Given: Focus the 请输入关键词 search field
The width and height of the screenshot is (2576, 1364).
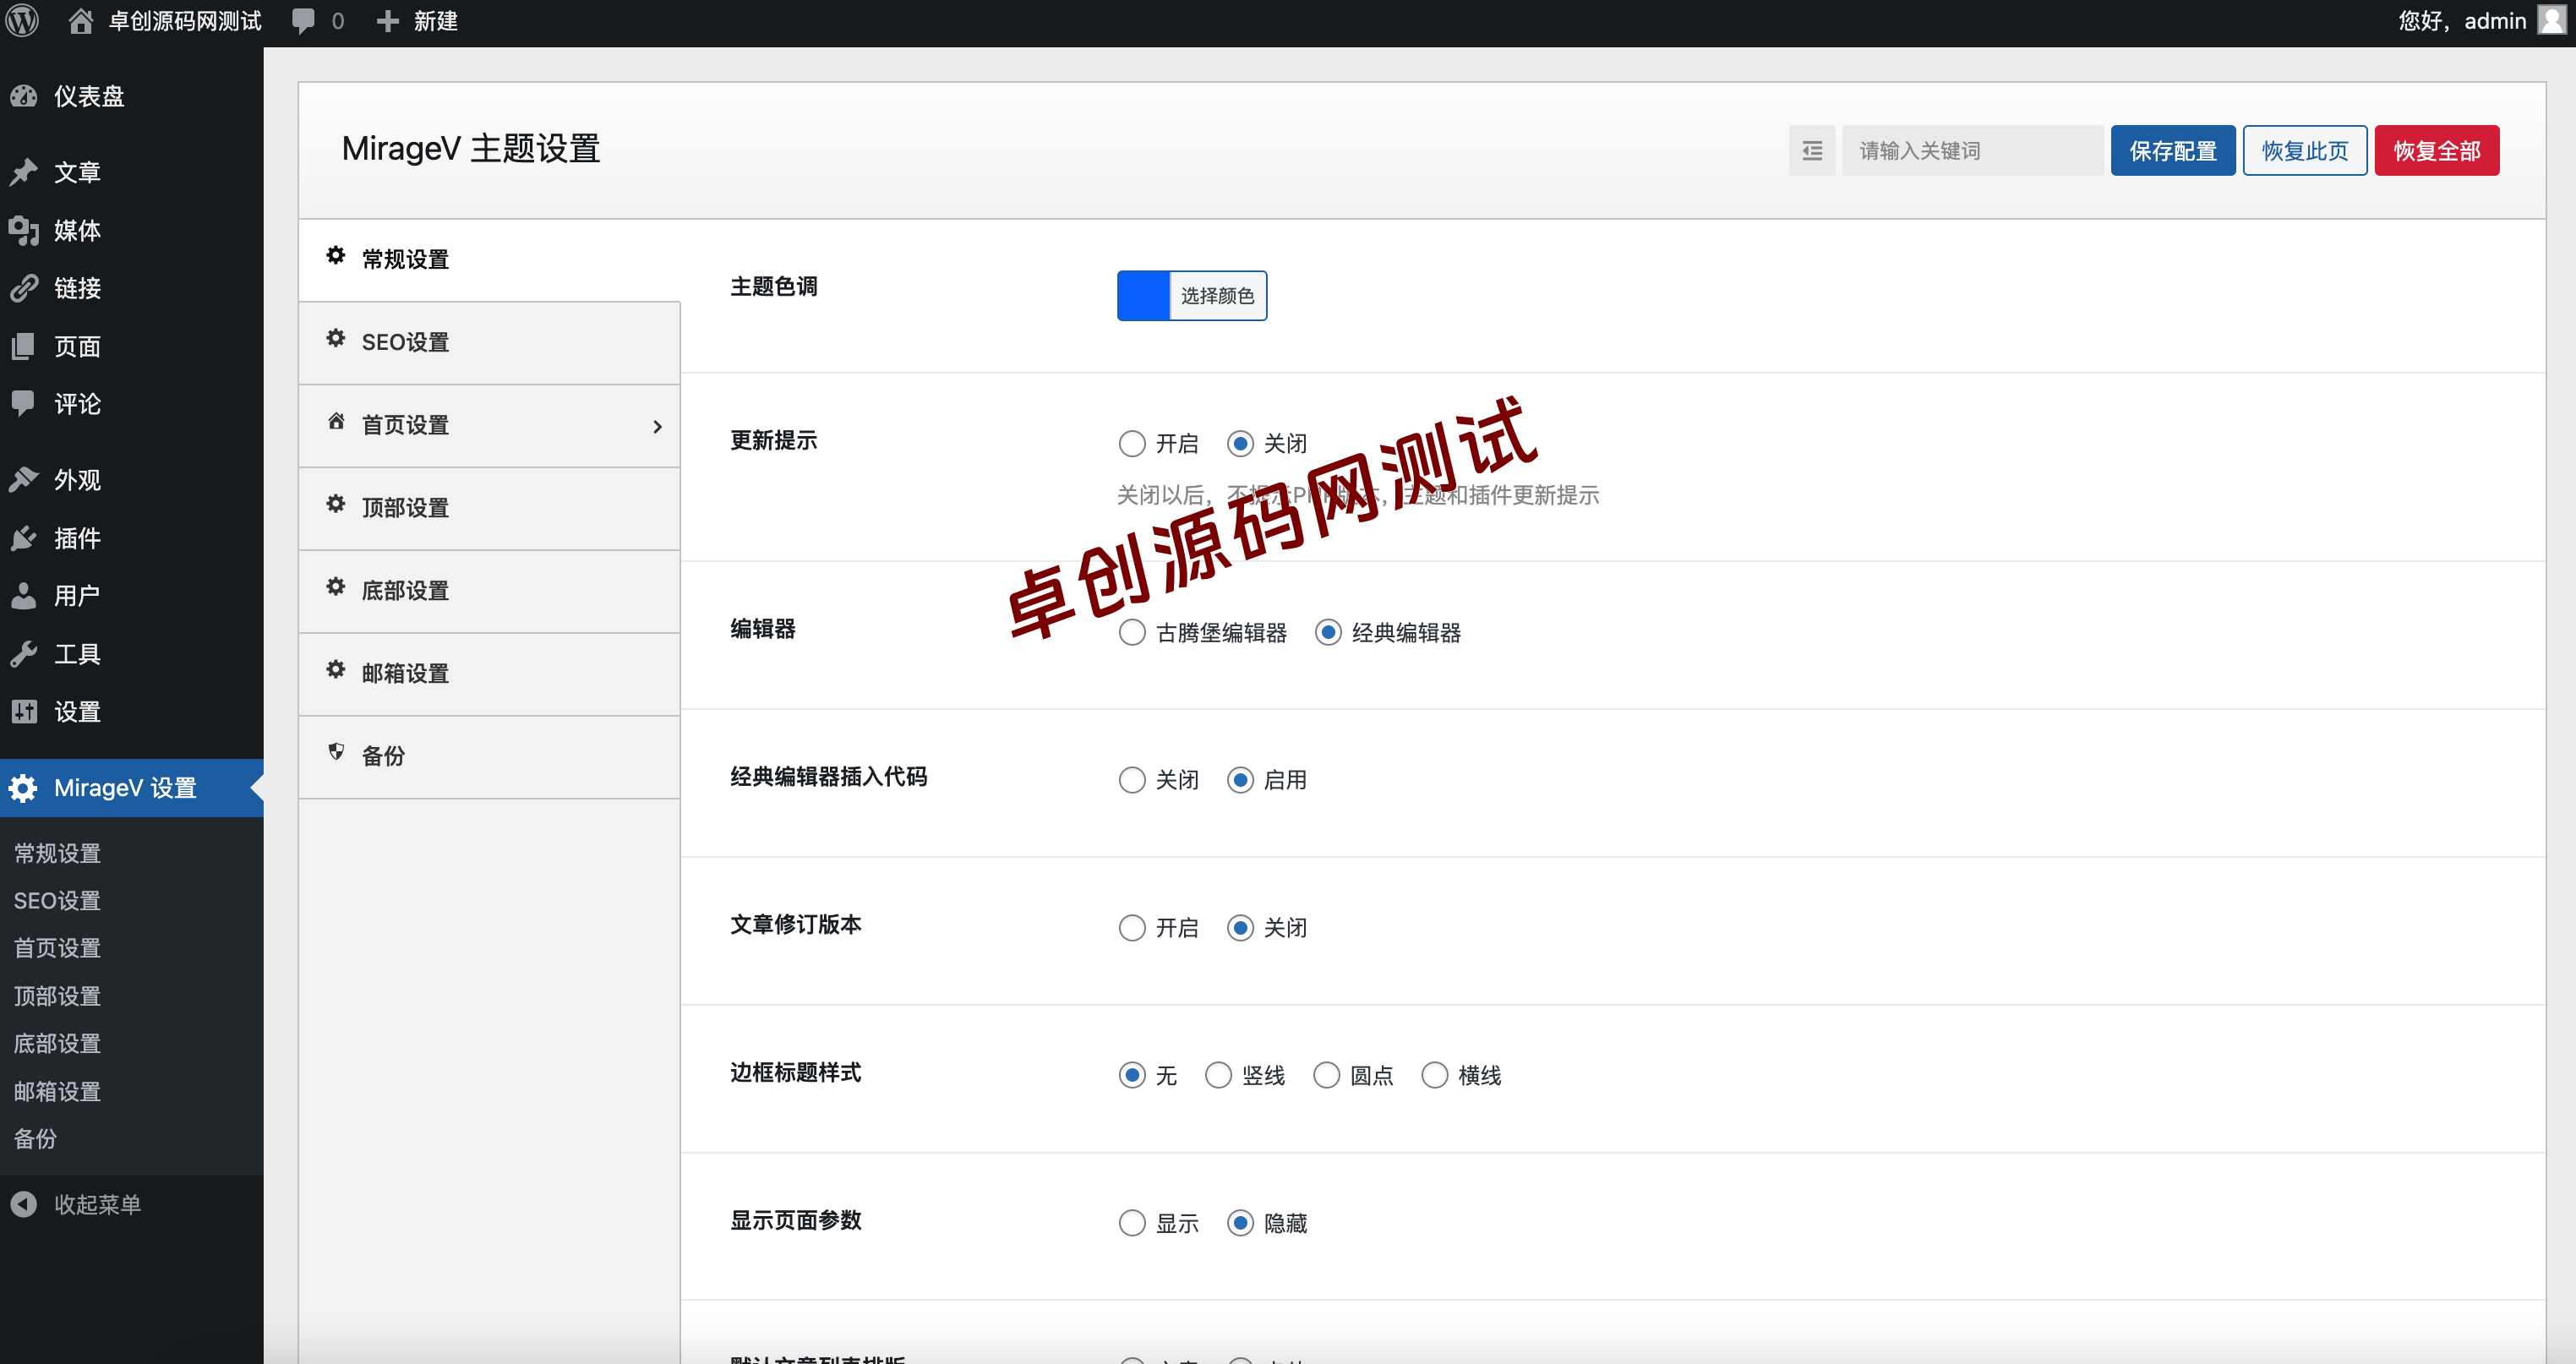Looking at the screenshot, I should [1972, 151].
